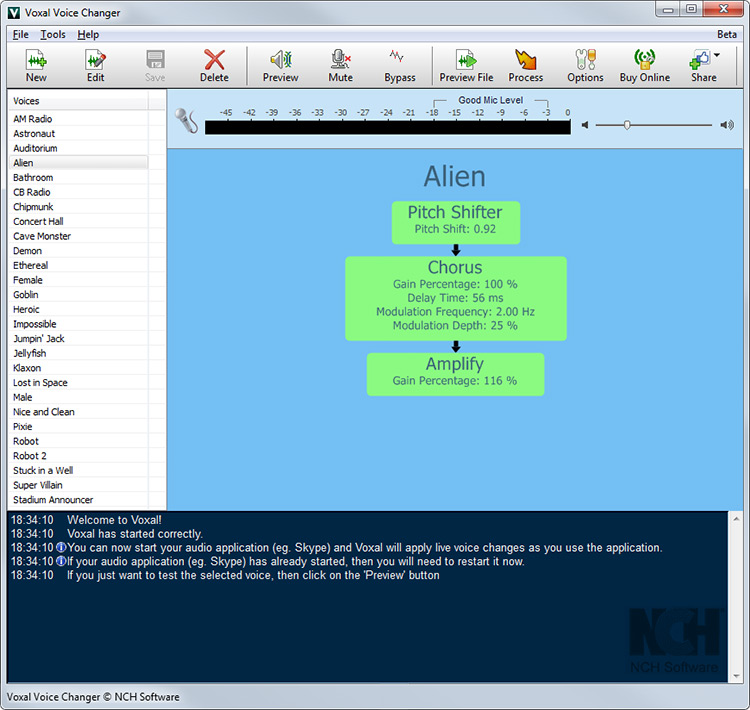The height and width of the screenshot is (710, 750).
Task: Select the Klaxon voice
Action: point(78,368)
